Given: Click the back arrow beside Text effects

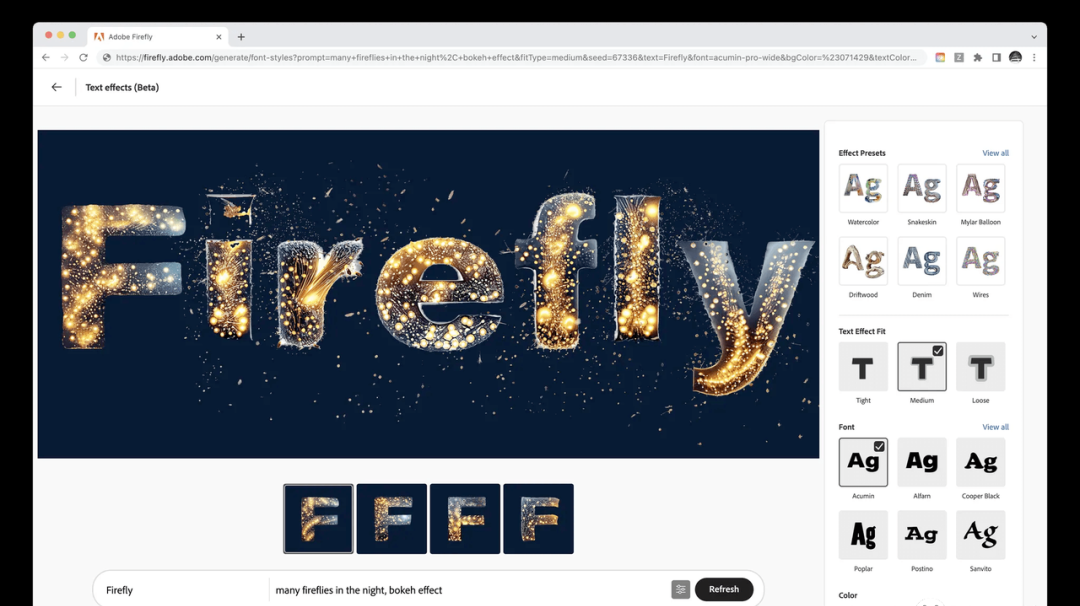Looking at the screenshot, I should [x=56, y=87].
